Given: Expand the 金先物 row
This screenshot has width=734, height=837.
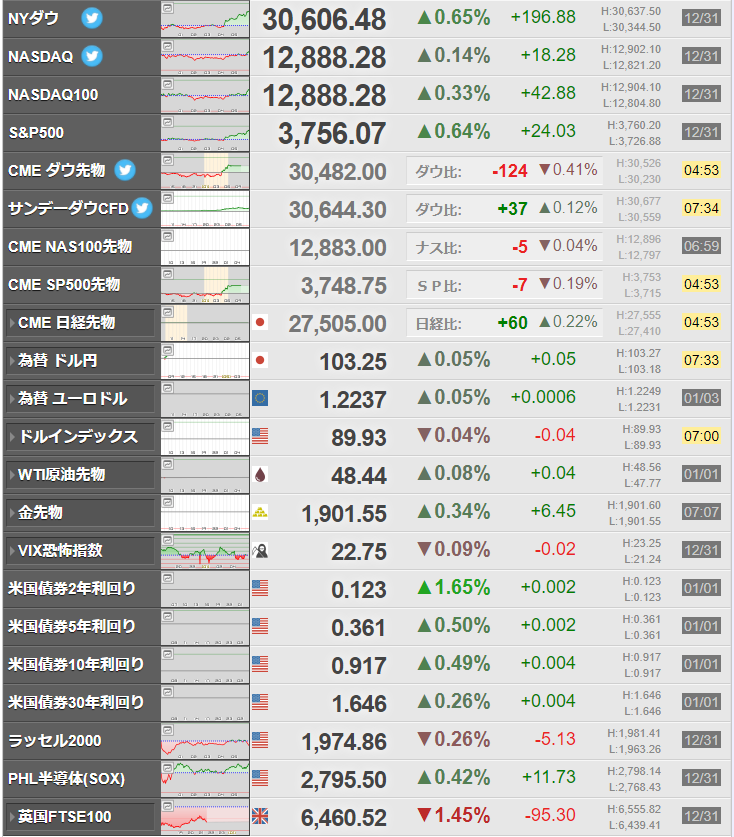Looking at the screenshot, I should pyautogui.click(x=81, y=513).
